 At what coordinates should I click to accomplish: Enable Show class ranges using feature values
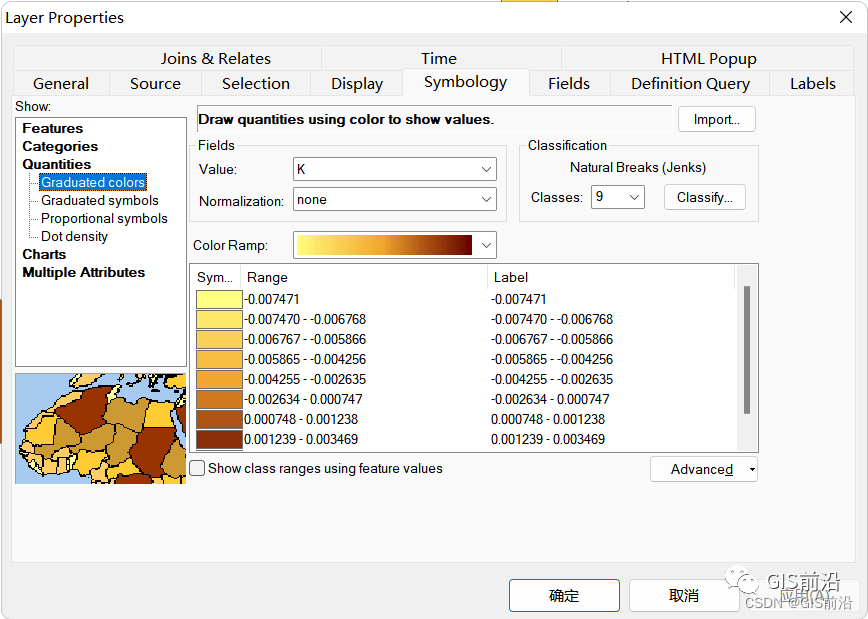(x=198, y=468)
